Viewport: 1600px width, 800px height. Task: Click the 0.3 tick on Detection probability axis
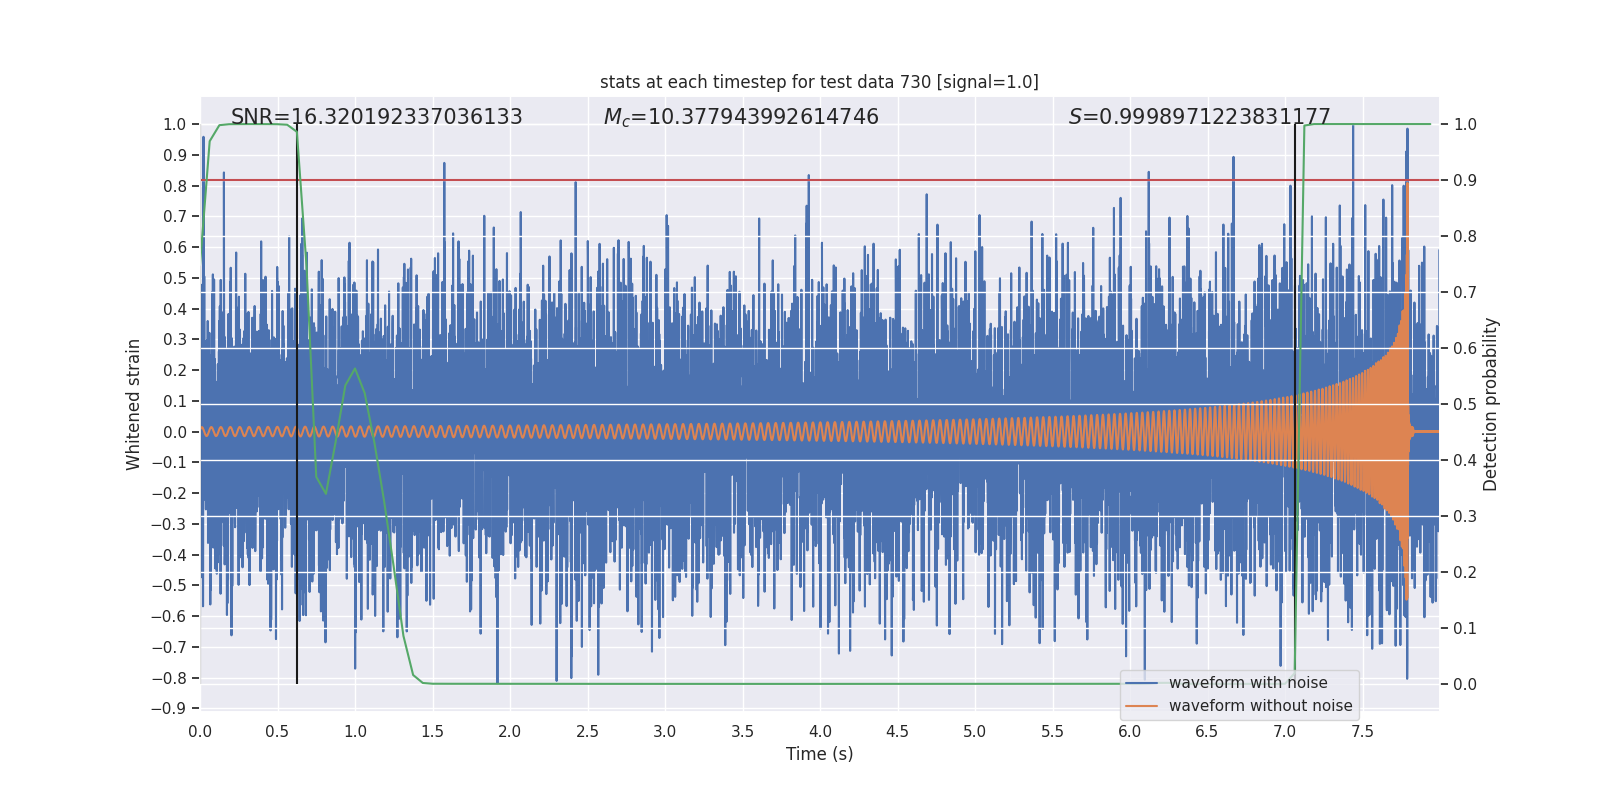(x=1465, y=517)
